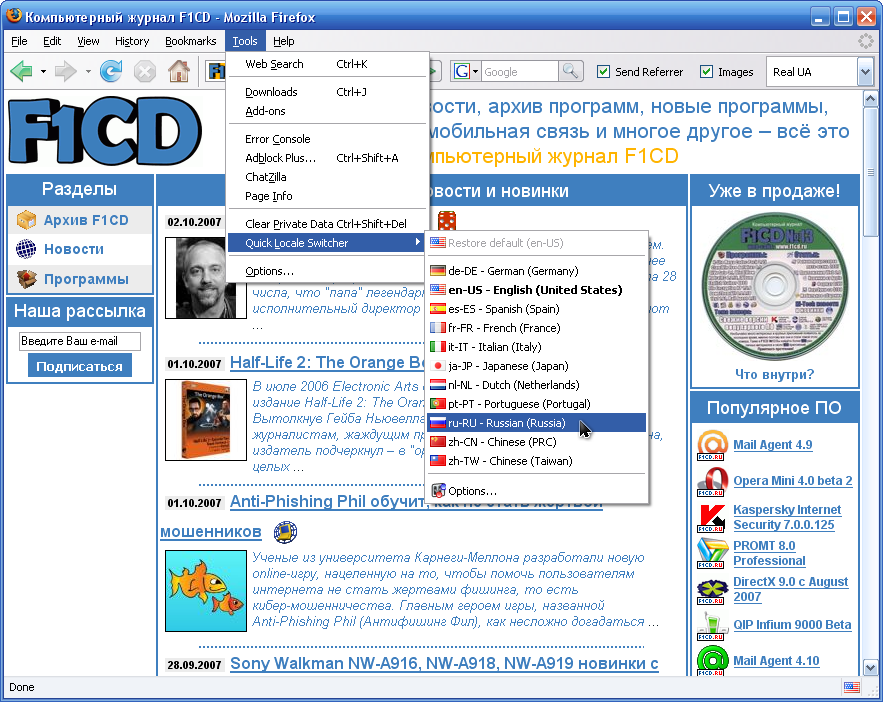Click the search magnifier button
The image size is (883, 702).
[x=570, y=71]
